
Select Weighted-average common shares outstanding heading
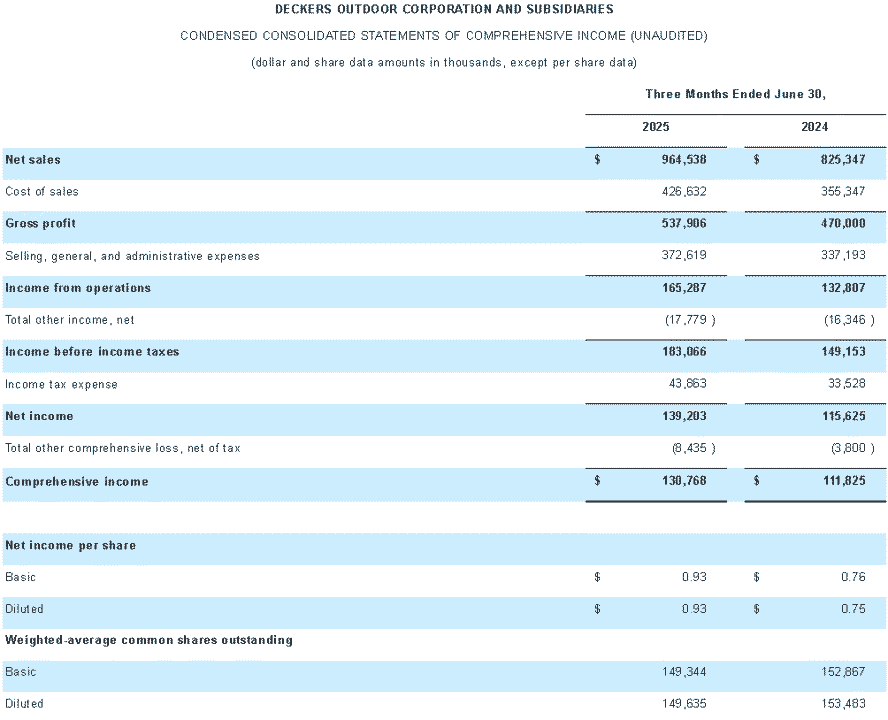[x=148, y=640]
